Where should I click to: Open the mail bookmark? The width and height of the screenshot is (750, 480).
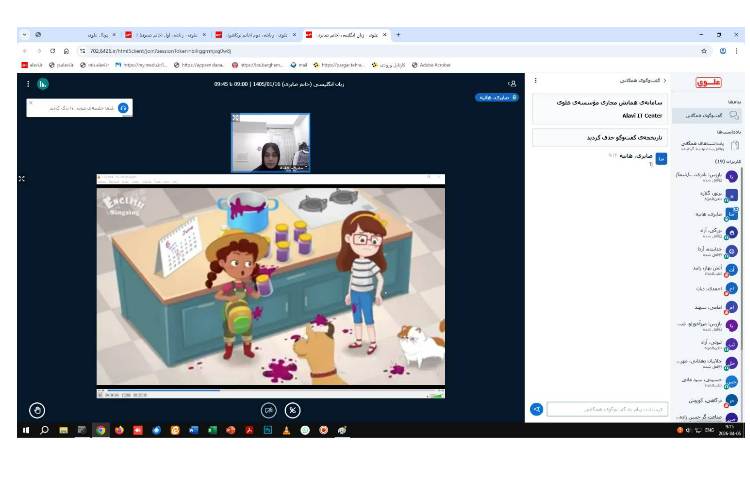click(x=299, y=65)
